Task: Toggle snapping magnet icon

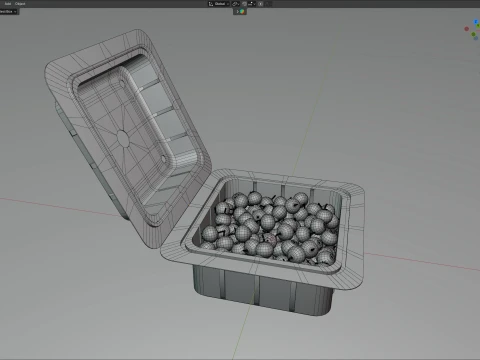Action: tap(244, 4)
